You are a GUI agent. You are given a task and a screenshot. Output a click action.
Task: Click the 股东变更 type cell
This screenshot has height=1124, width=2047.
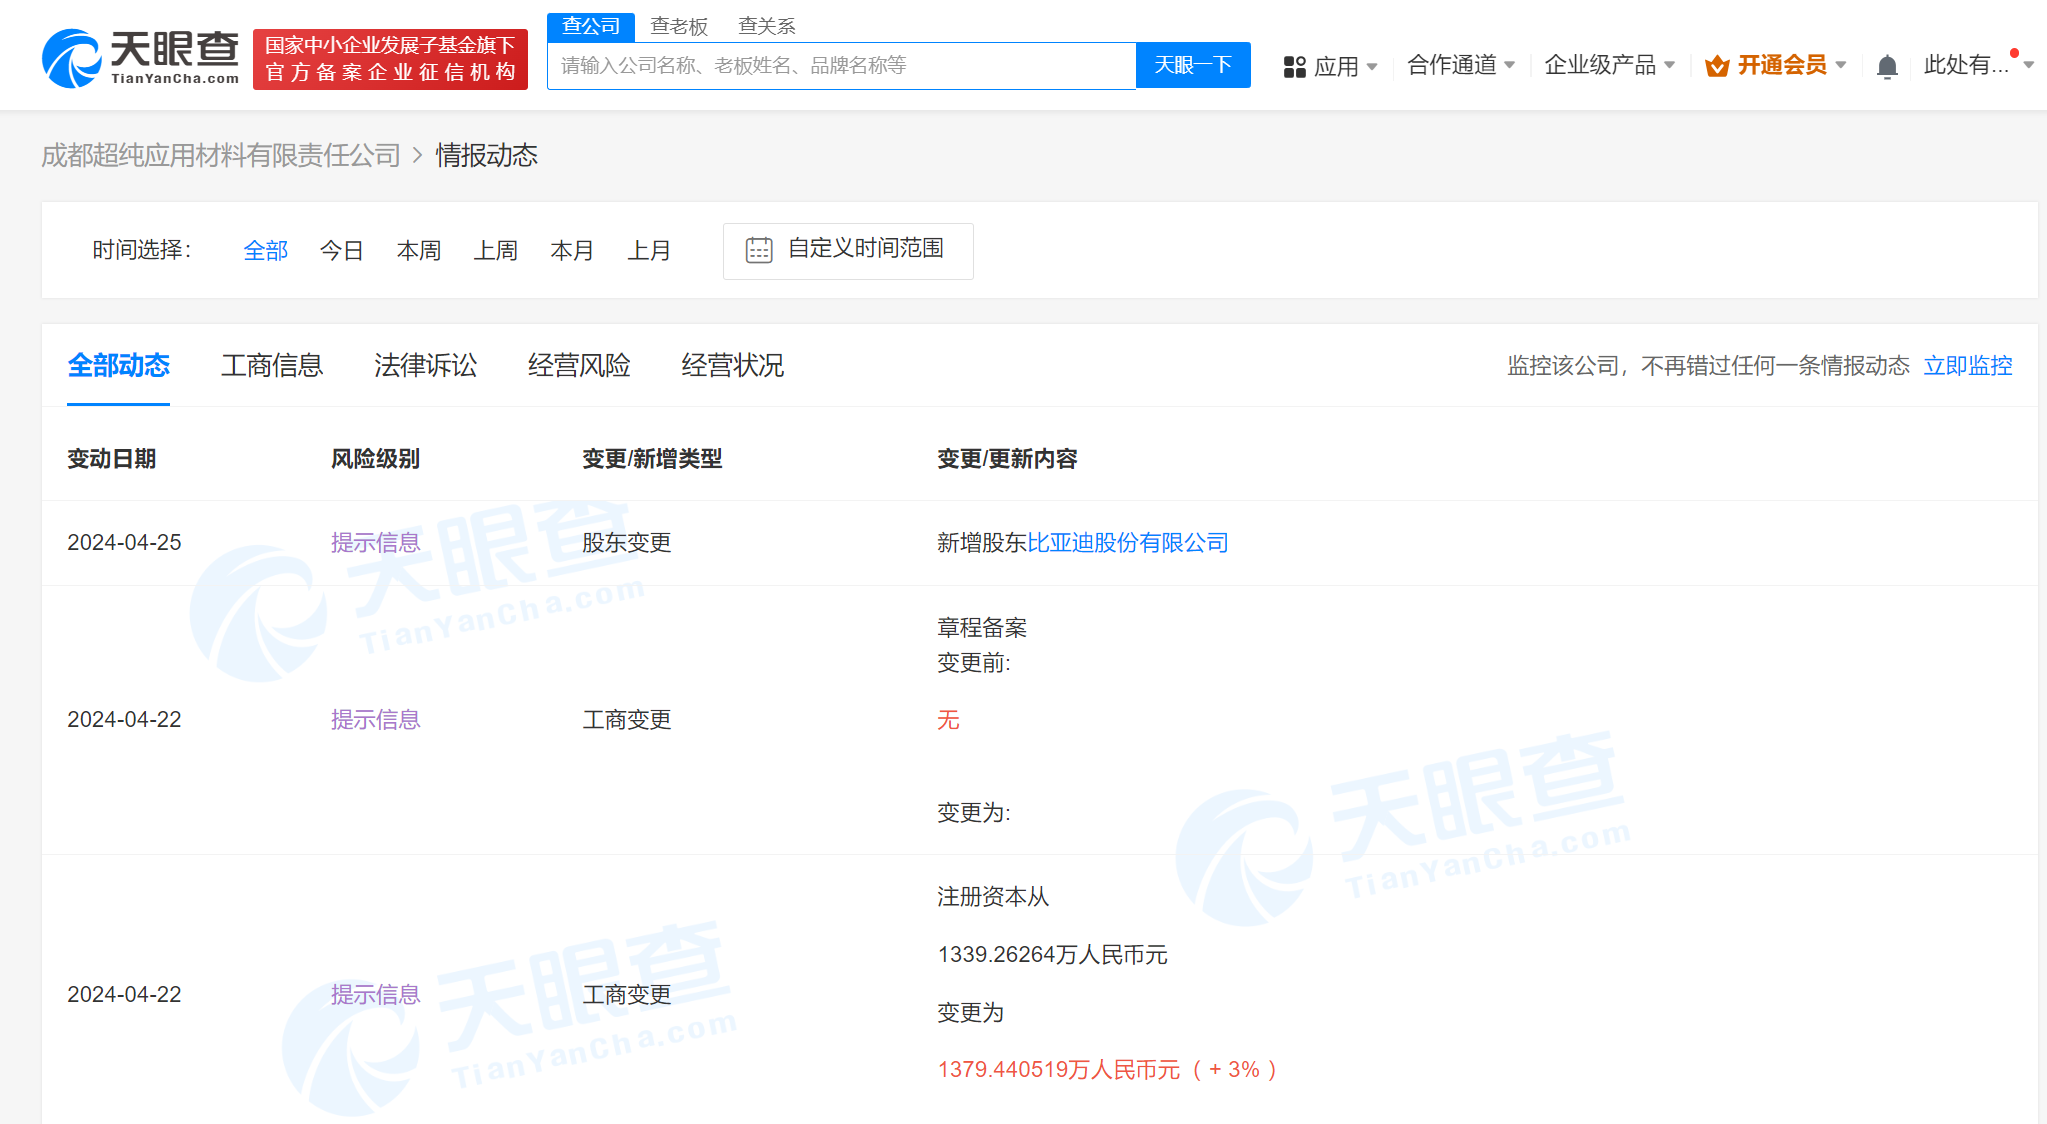627,543
